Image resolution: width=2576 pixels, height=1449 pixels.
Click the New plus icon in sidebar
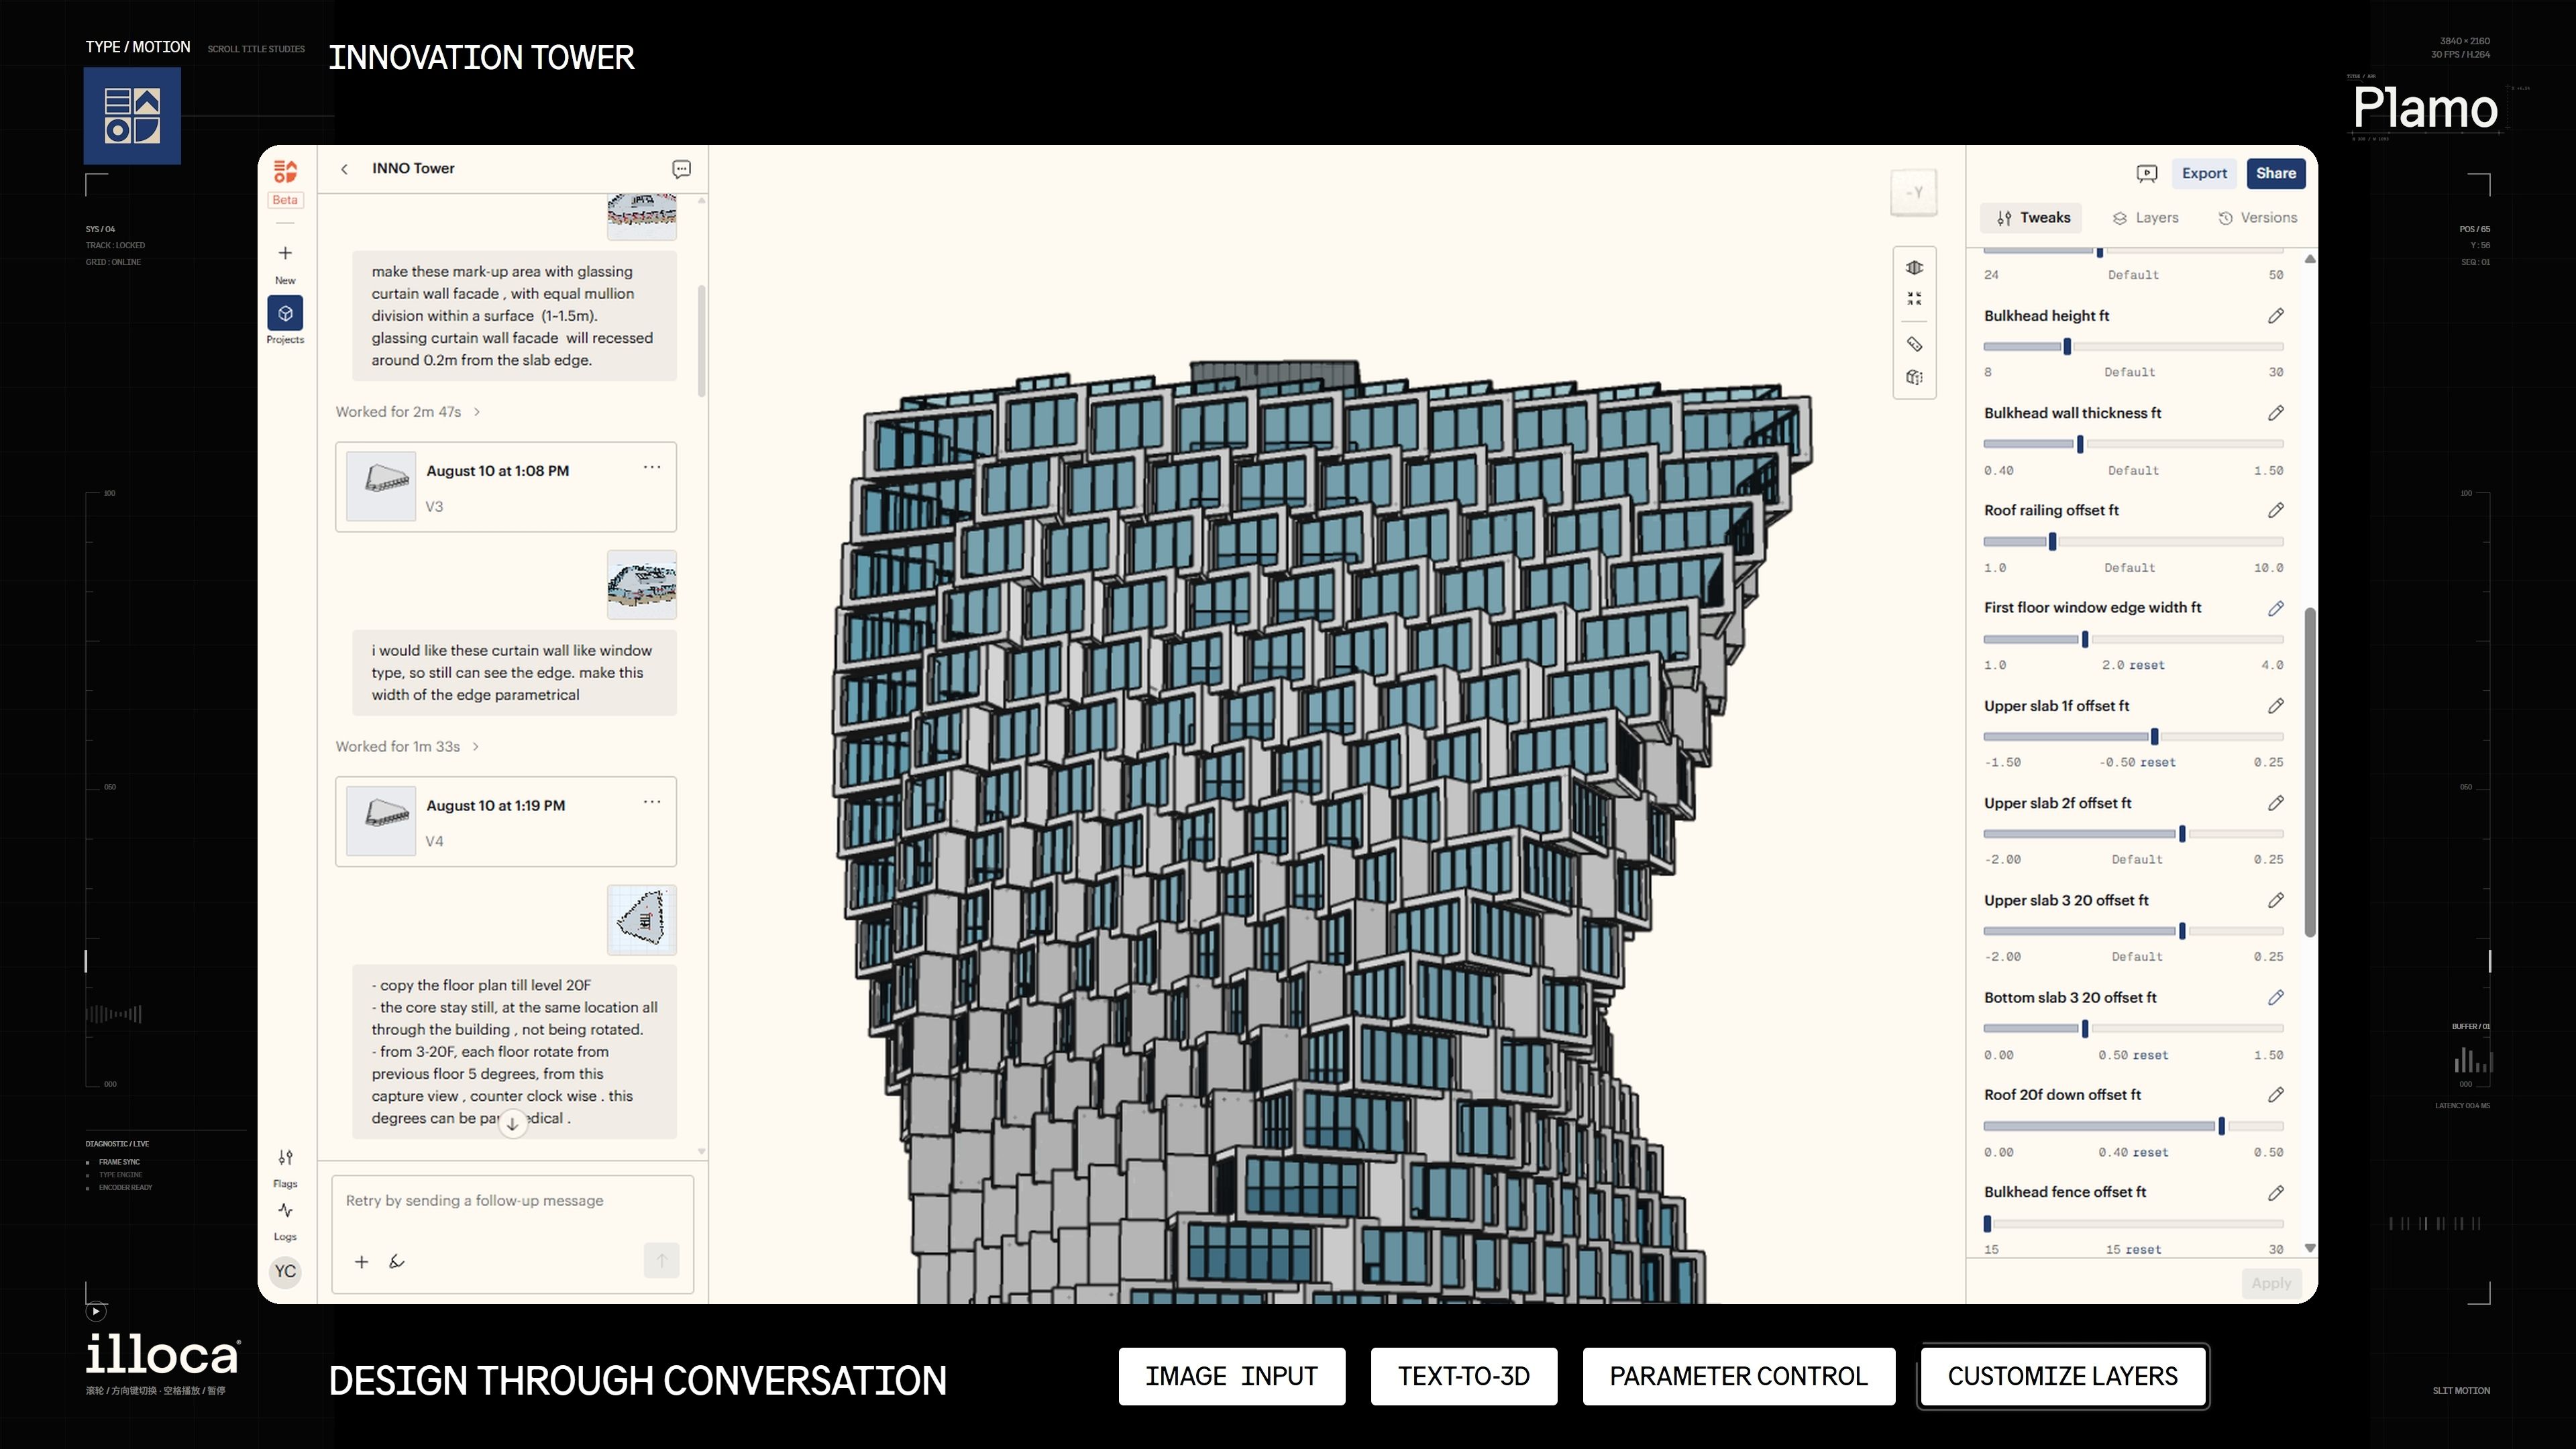pos(285,253)
